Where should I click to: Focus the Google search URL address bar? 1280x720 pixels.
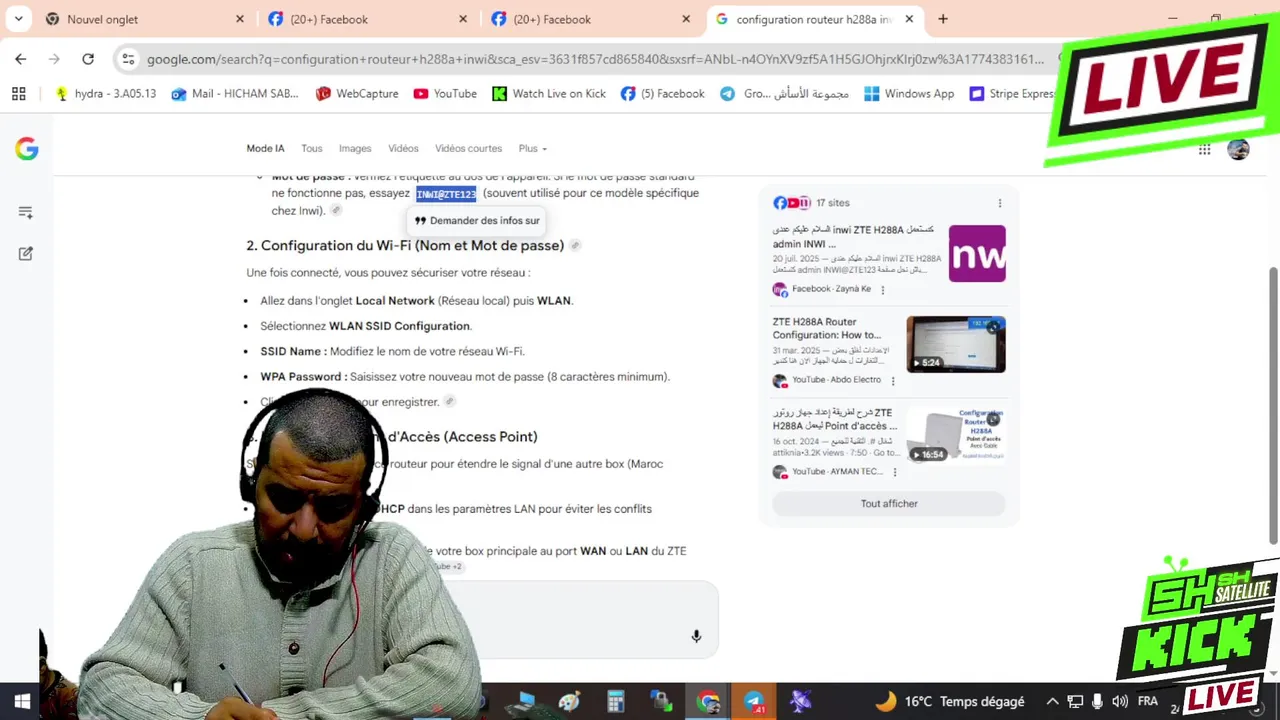coord(595,59)
